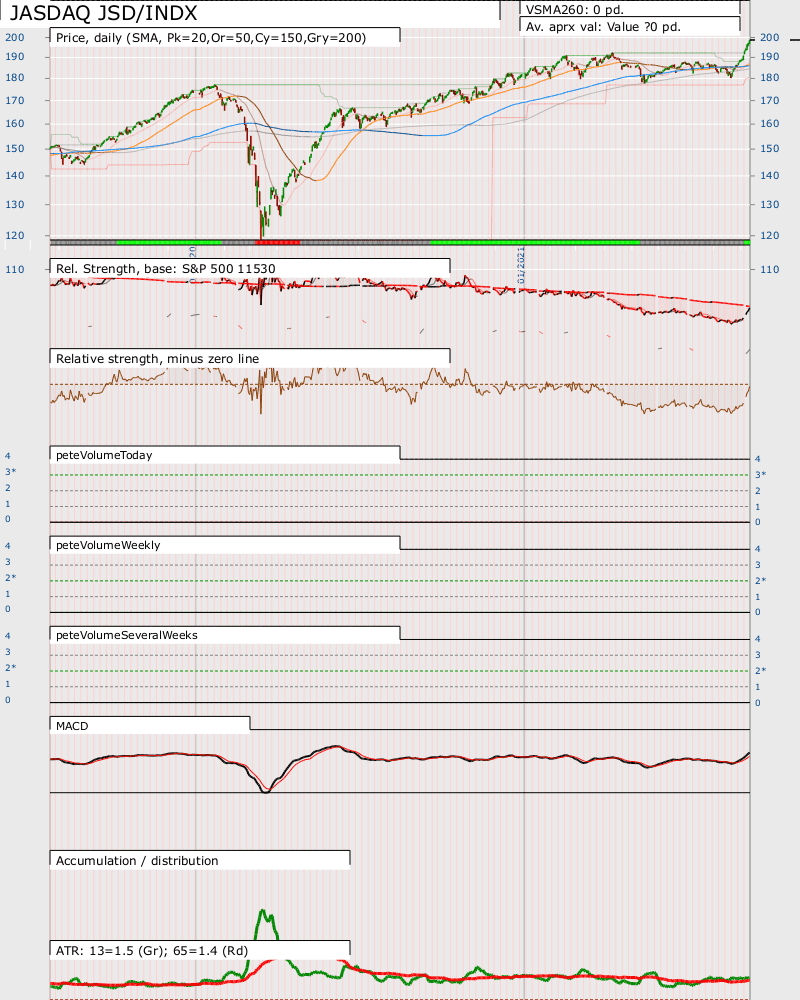Click the 150 price label on the right axis
Screen dimensions: 800x1000
click(x=769, y=148)
